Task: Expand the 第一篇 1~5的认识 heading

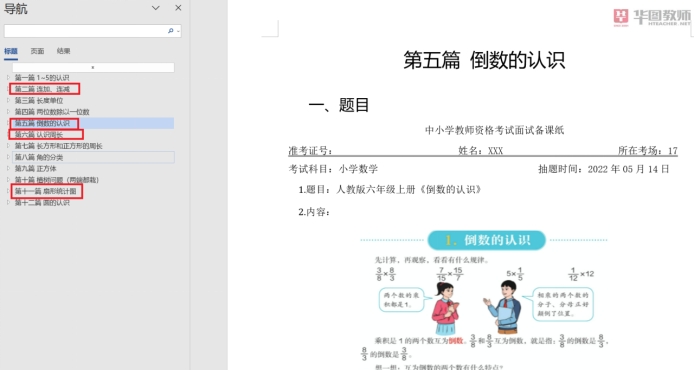Action: point(8,78)
